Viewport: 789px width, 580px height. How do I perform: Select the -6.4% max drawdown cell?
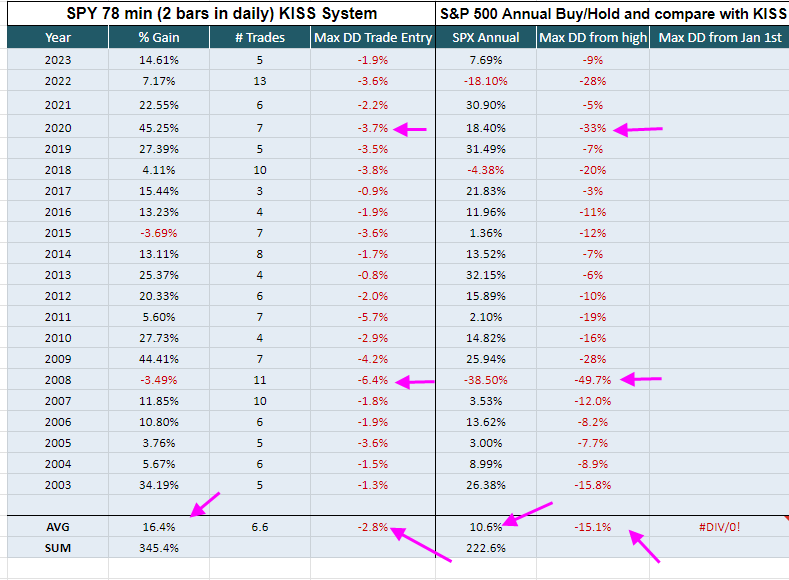click(373, 380)
